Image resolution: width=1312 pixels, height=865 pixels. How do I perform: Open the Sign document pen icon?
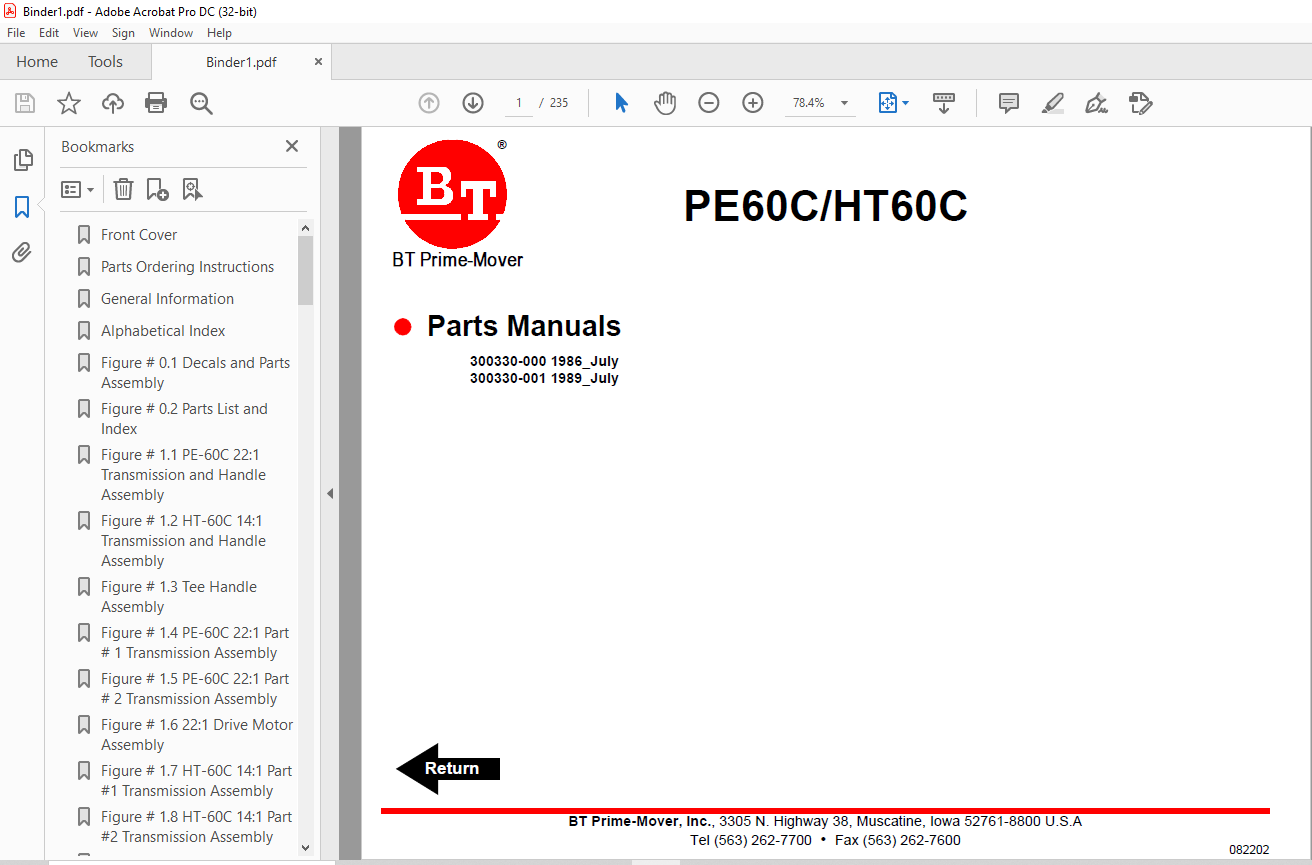[x=1096, y=103]
